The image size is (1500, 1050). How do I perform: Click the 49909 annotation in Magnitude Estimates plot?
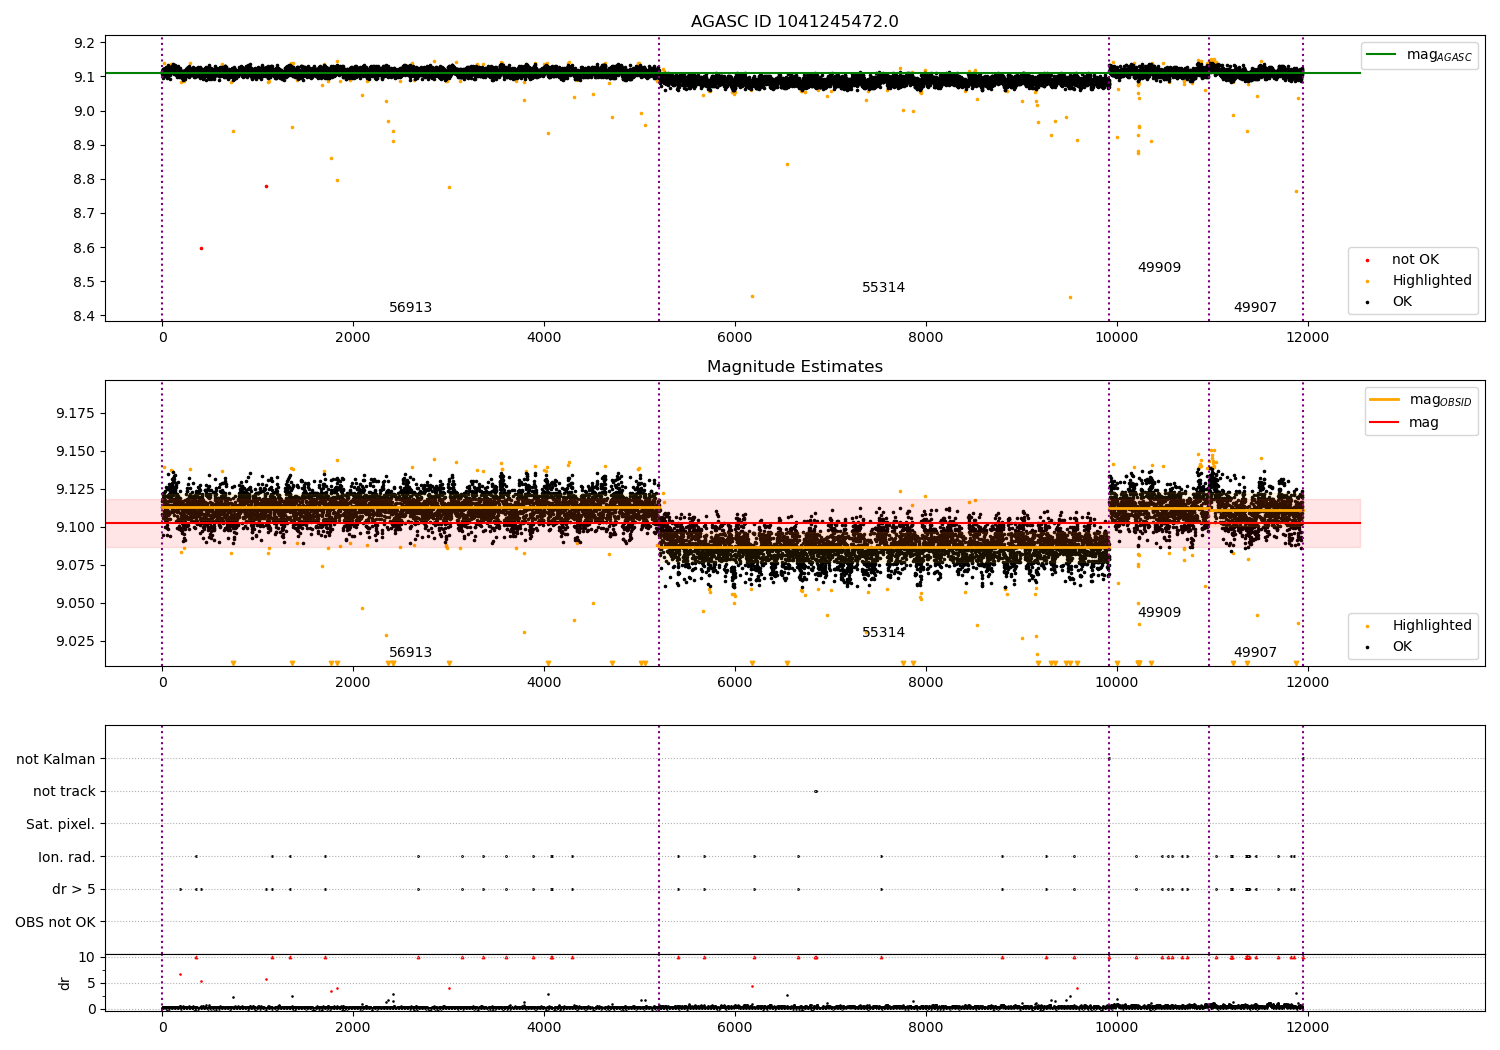tap(1159, 613)
